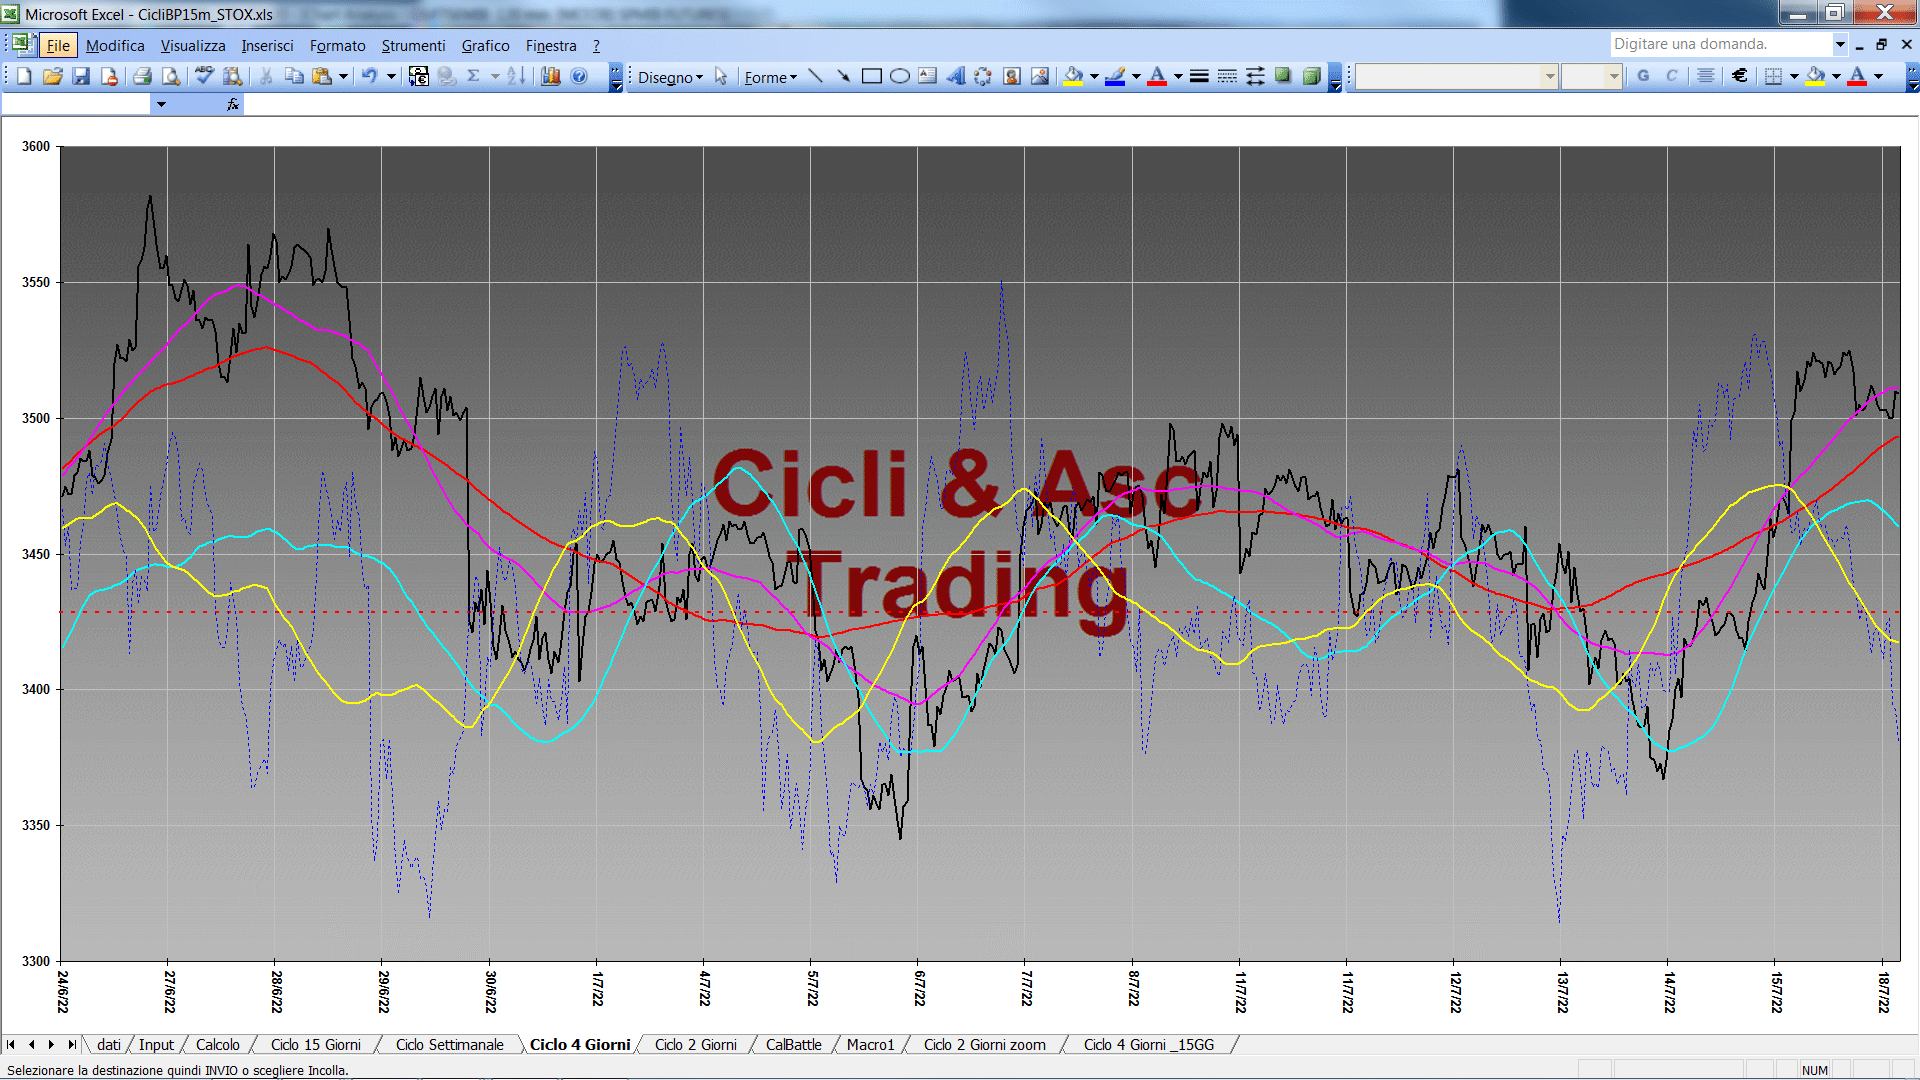Click the 3-D Style icon
1920x1080 pixels.
click(1311, 76)
